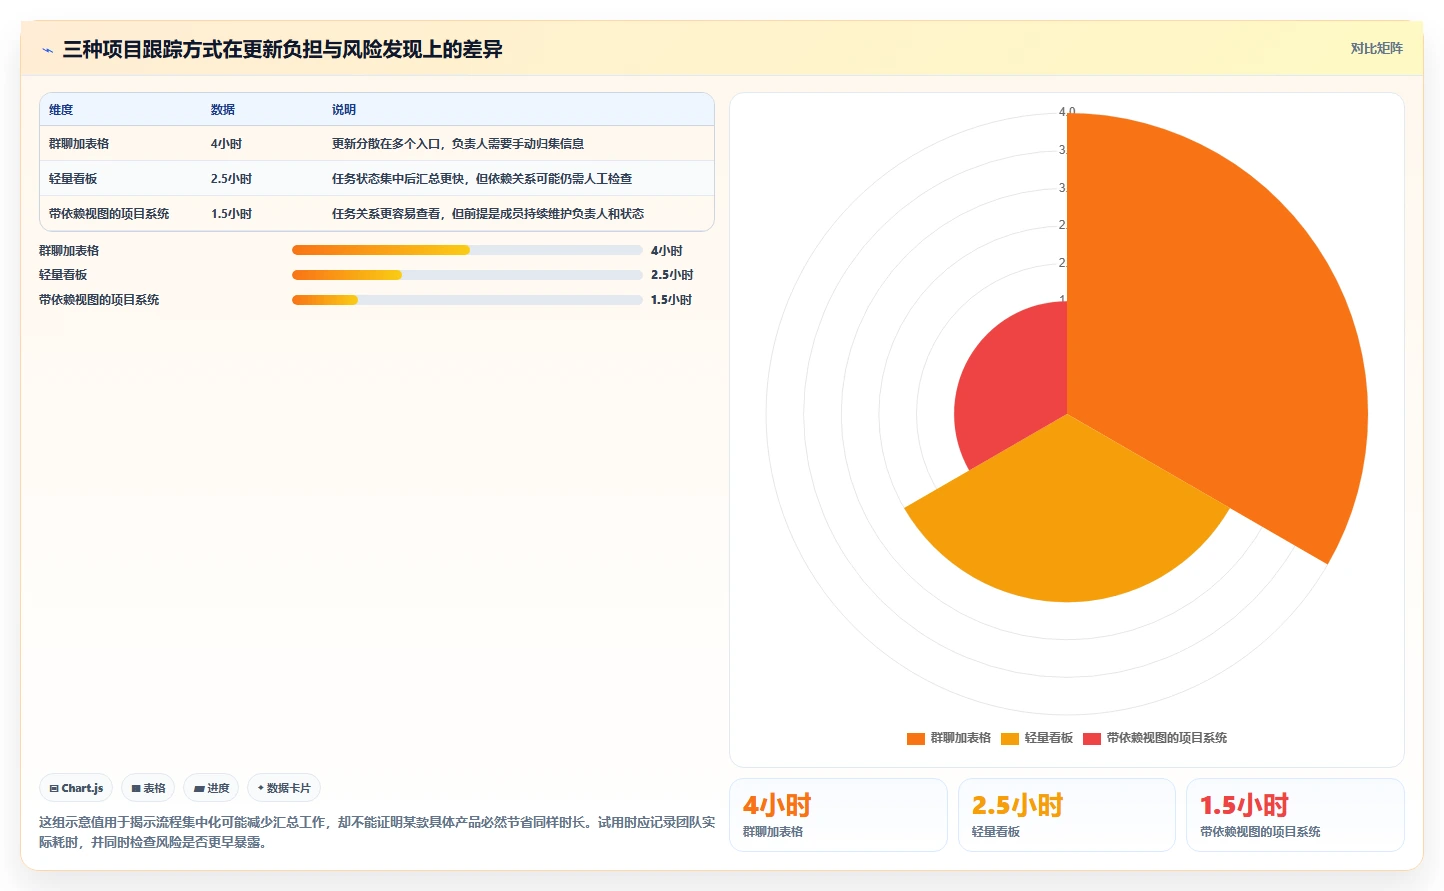Screen dimensions: 1444x891
Task: Click the 轻量看板 legend label text
Action: tap(1048, 738)
